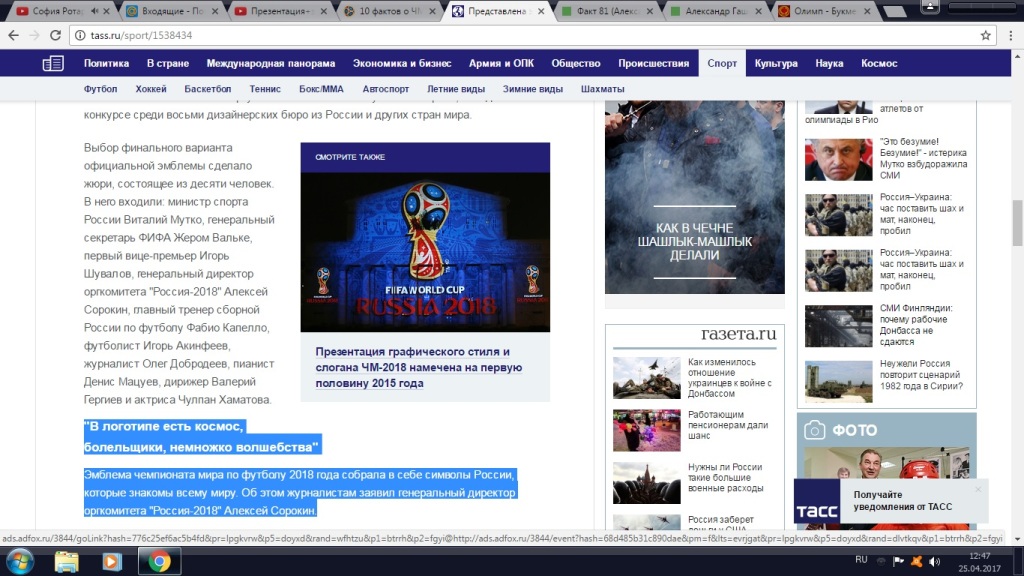
Task: Close the Презентация YouTube tab
Action: pos(323,11)
